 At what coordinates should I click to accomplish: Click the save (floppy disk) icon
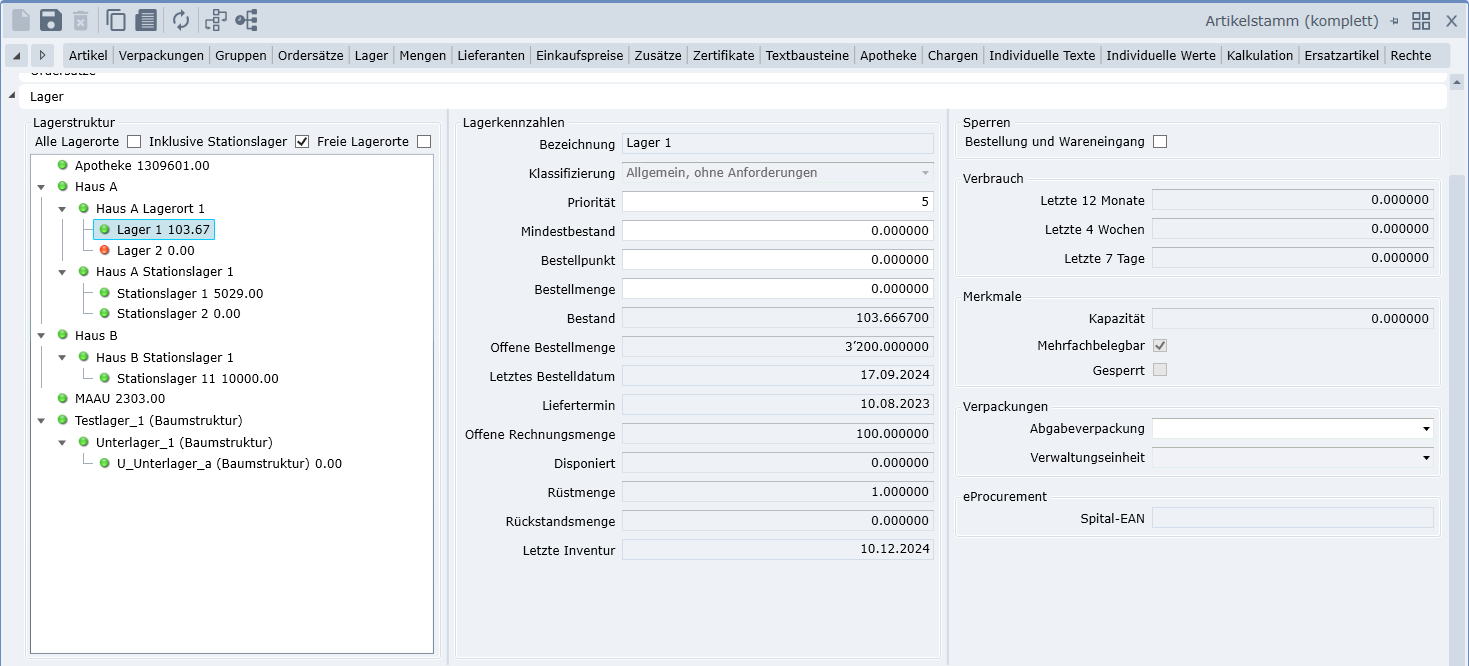tap(51, 20)
